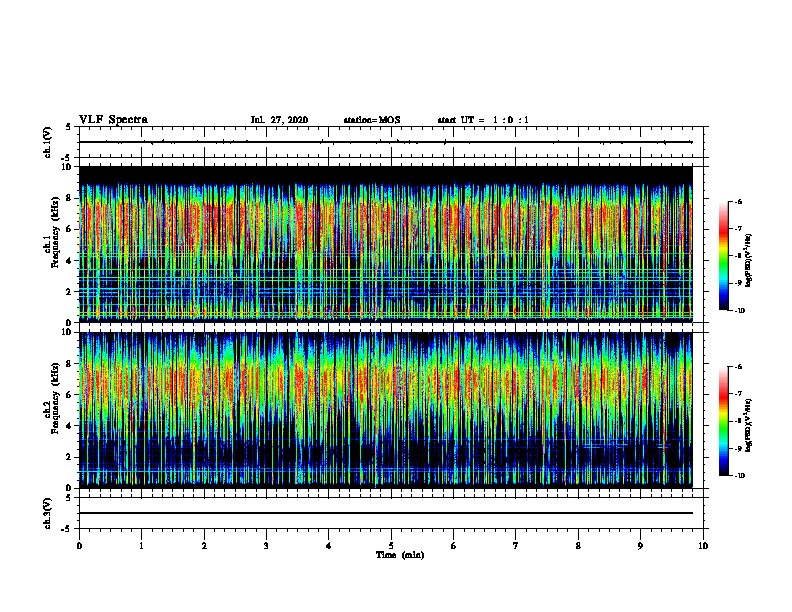This screenshot has width=792, height=612.
Task: Click time axis tick label "9"
Action: click(x=640, y=546)
